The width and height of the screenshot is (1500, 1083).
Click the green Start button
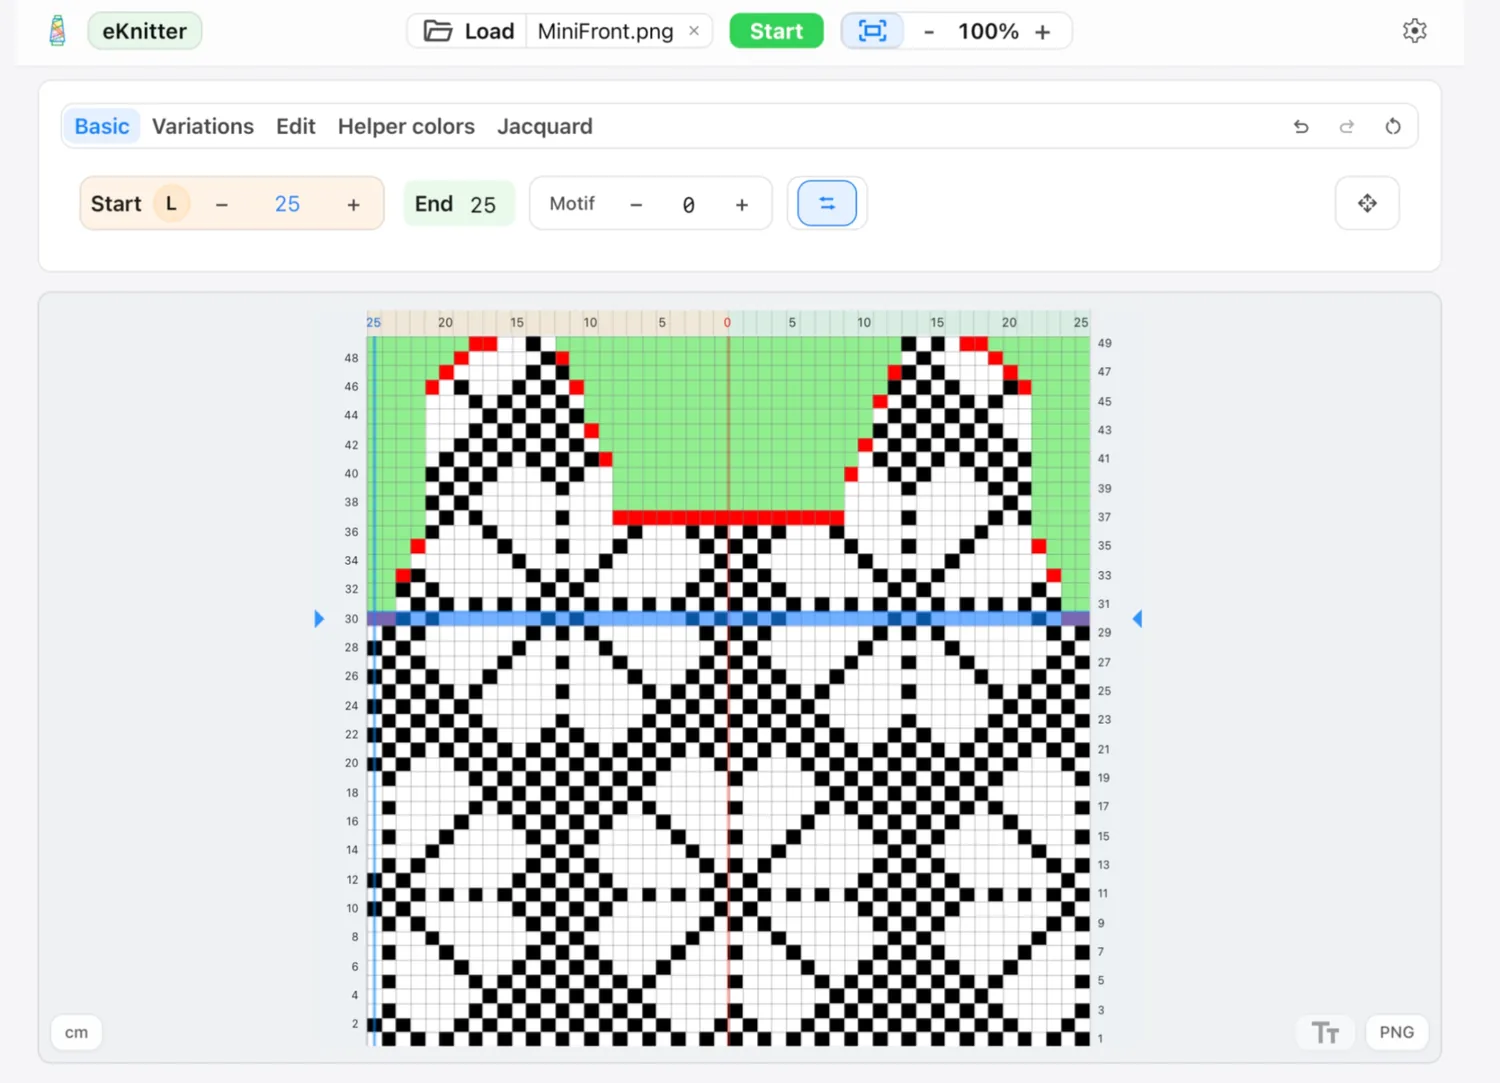(776, 31)
